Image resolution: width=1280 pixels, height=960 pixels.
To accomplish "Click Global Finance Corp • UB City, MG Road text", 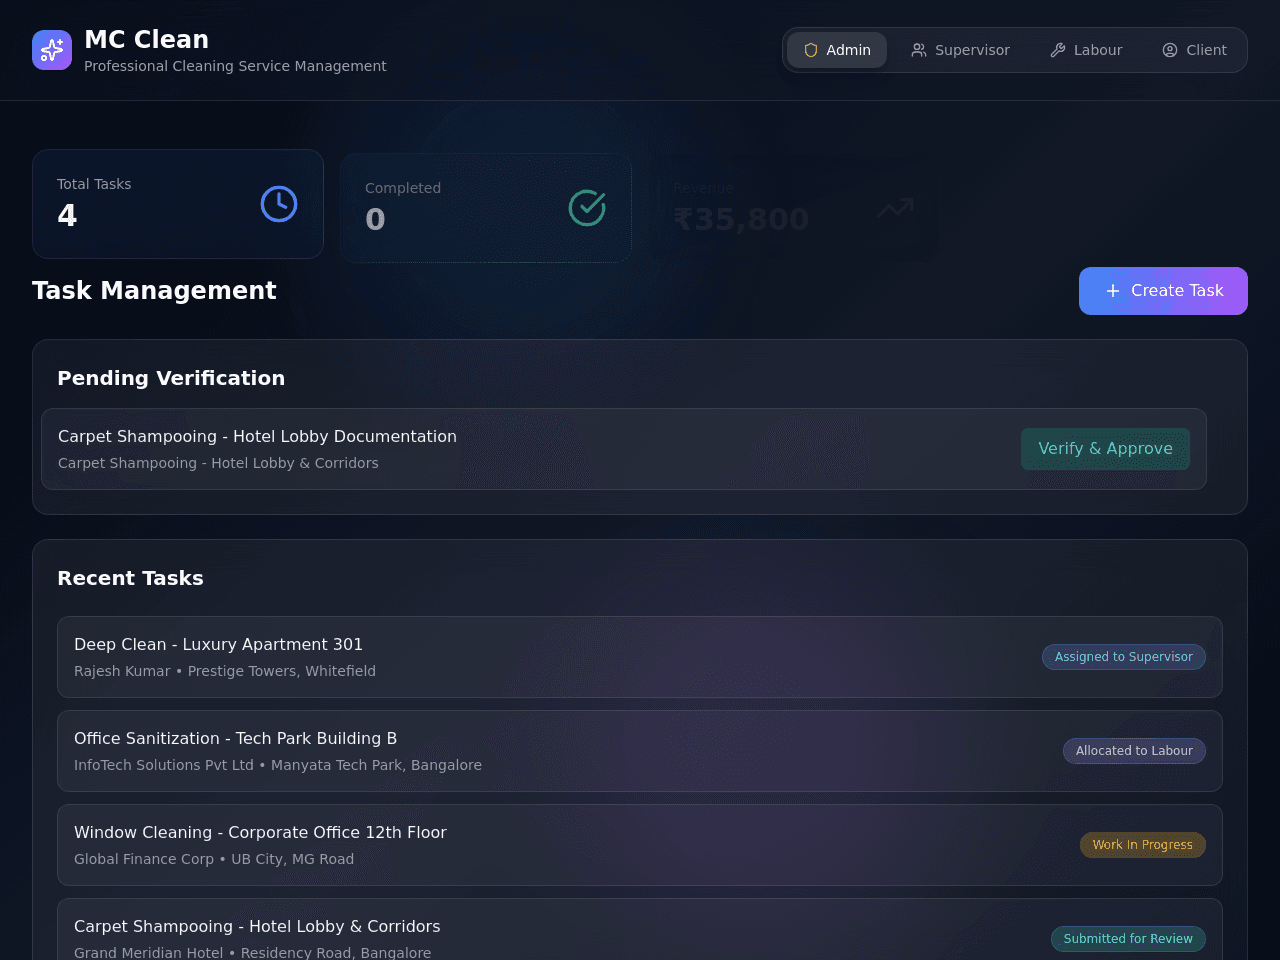I will (214, 859).
